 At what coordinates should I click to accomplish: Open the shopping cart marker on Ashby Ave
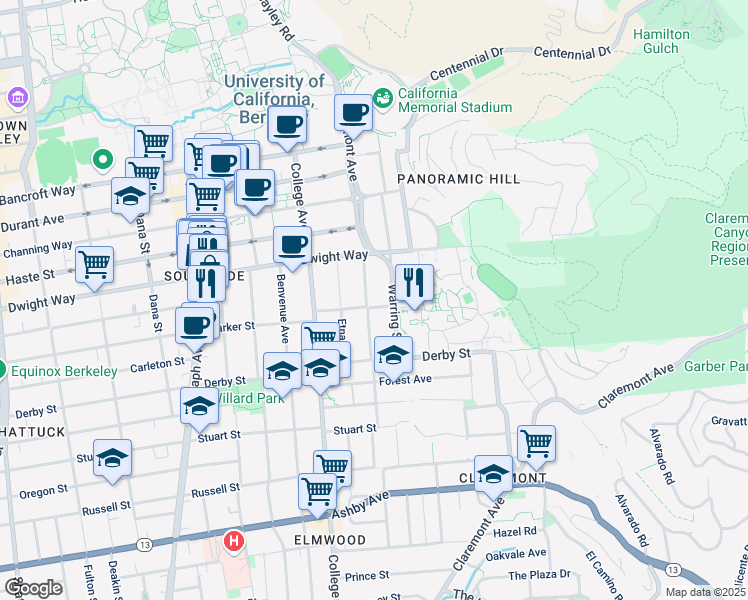(x=317, y=493)
